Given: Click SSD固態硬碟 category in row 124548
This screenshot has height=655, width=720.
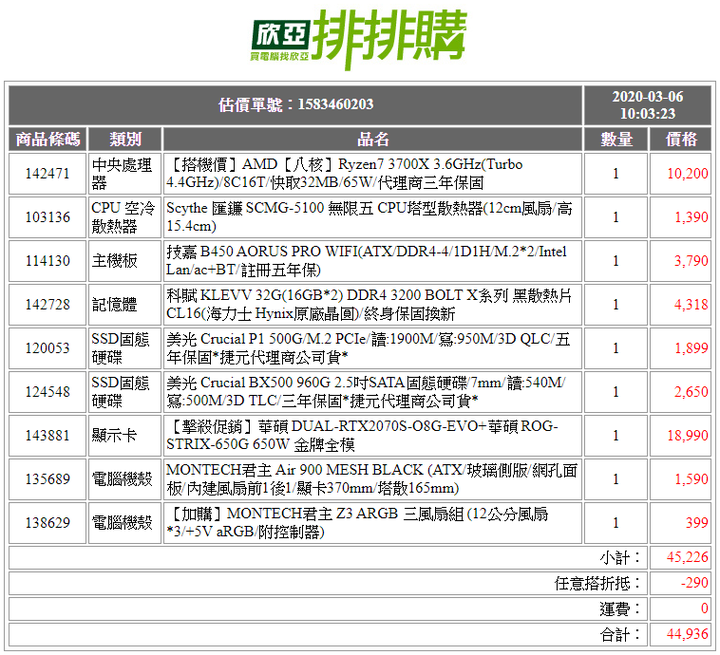Looking at the screenshot, I should coord(125,392).
